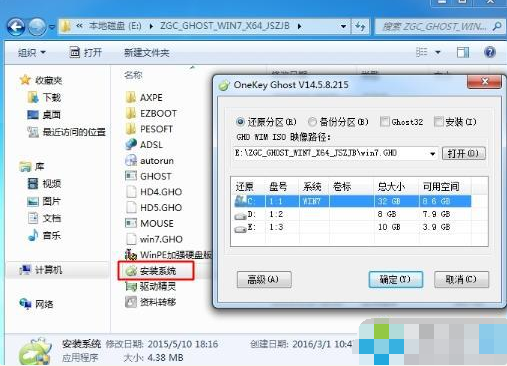This screenshot has width=507, height=366.
Task: Select the MOUSE application icon
Action: (131, 223)
